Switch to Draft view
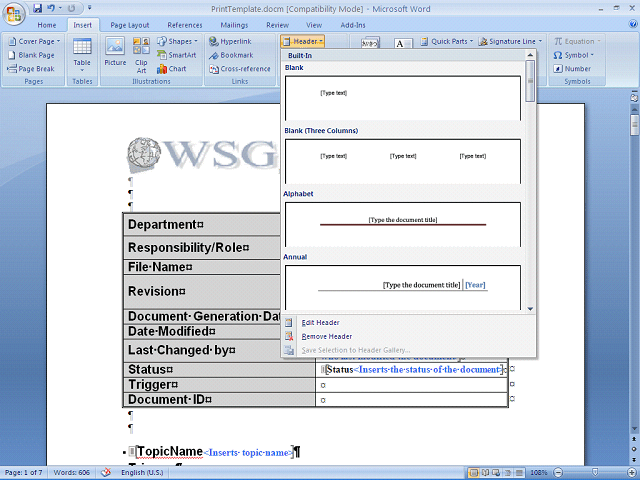The width and height of the screenshot is (640, 480). [520, 473]
